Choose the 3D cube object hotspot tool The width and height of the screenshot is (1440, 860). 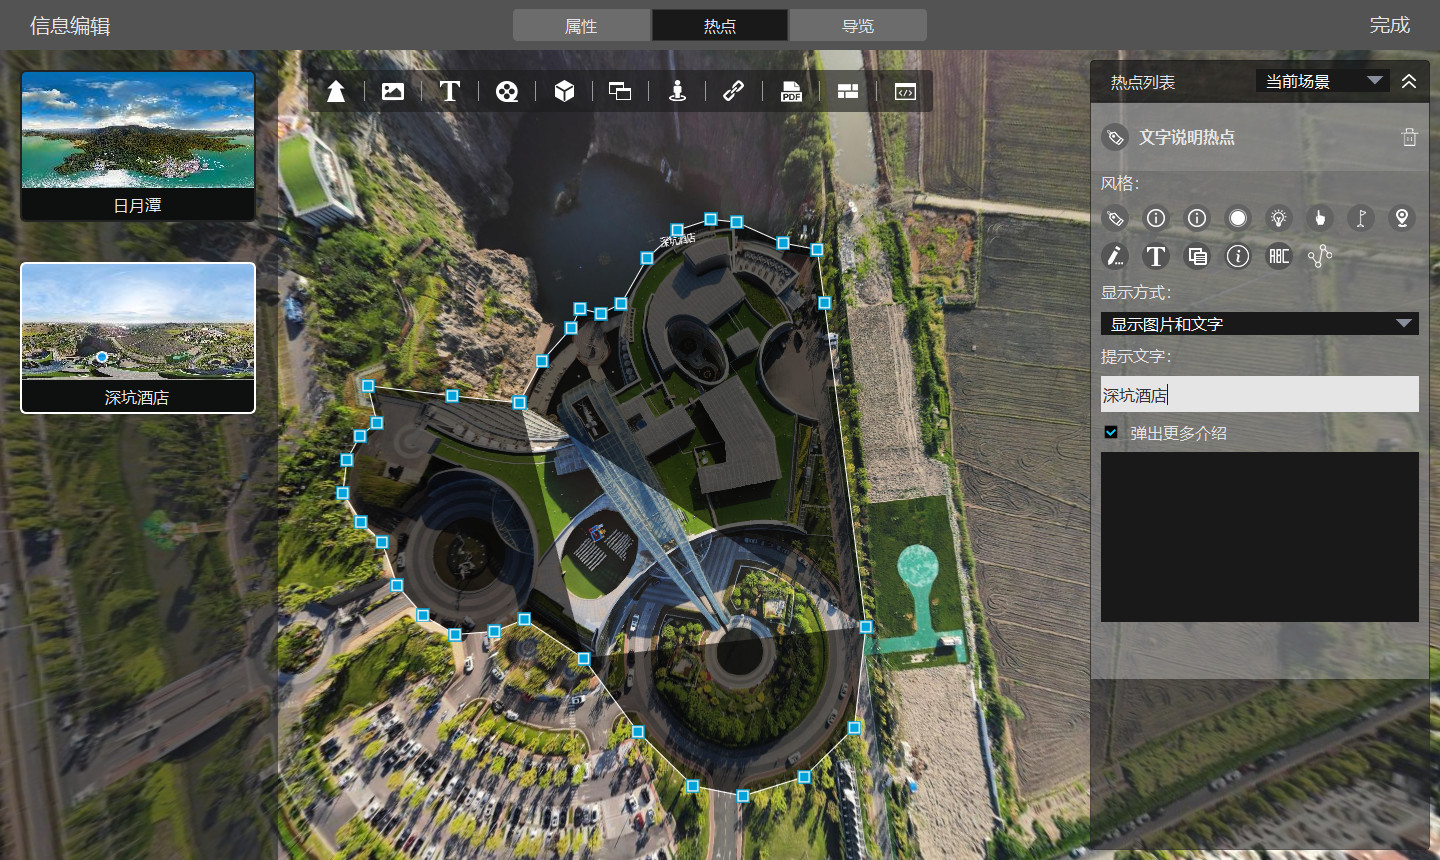(x=564, y=92)
